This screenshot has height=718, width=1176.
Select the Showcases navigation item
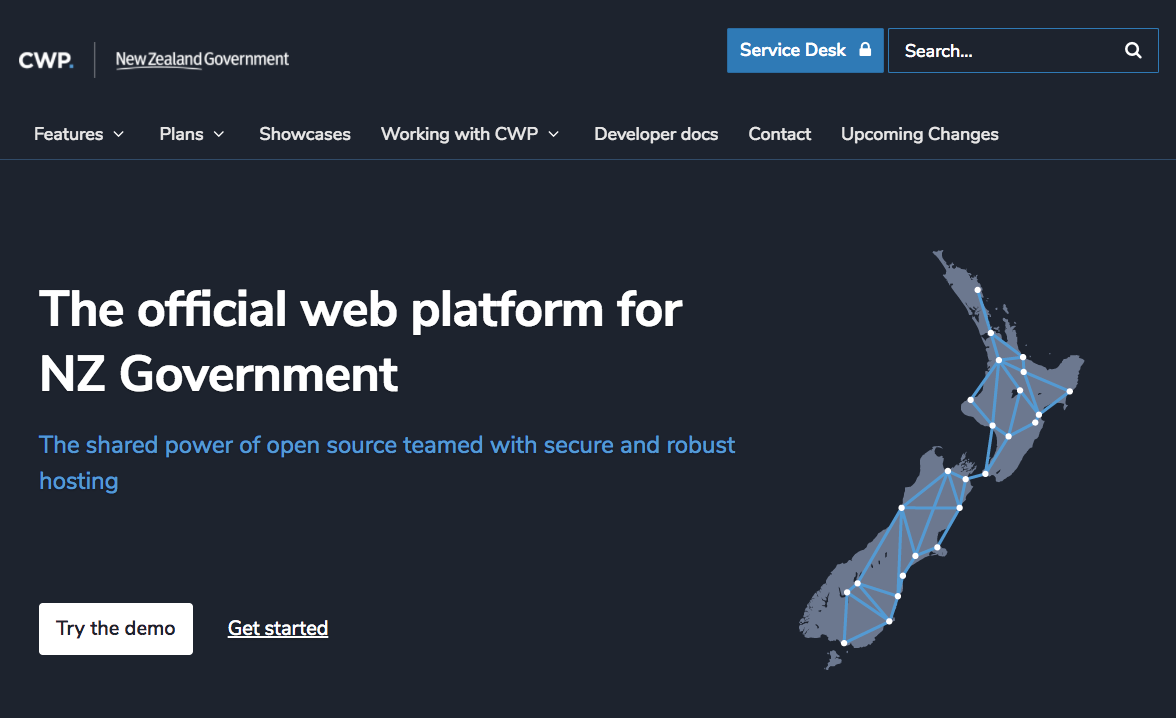[304, 133]
